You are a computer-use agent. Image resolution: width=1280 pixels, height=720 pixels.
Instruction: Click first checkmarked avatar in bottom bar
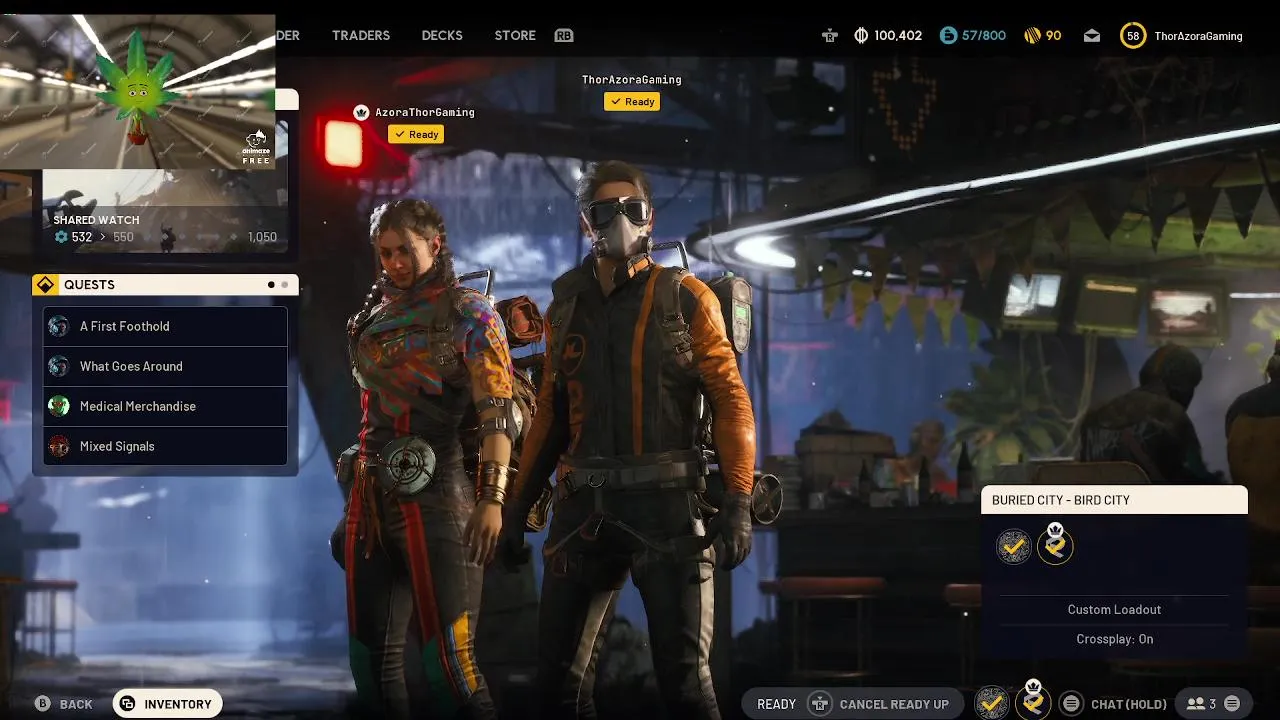click(x=992, y=704)
